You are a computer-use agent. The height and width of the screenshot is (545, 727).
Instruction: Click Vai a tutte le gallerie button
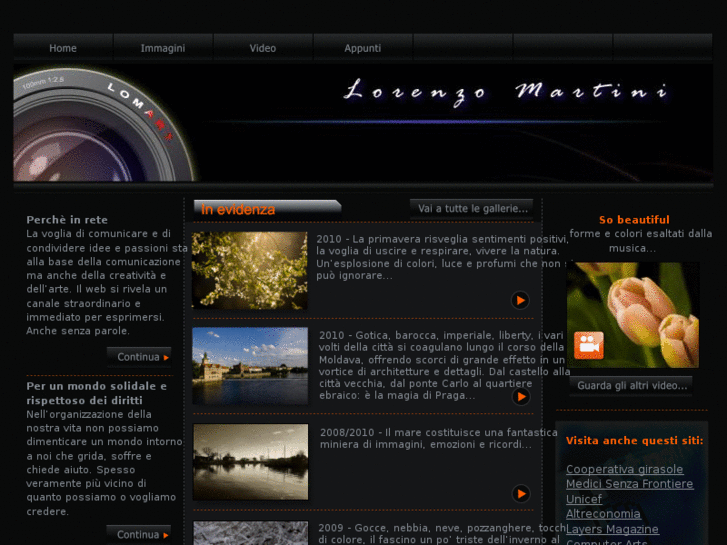[472, 209]
